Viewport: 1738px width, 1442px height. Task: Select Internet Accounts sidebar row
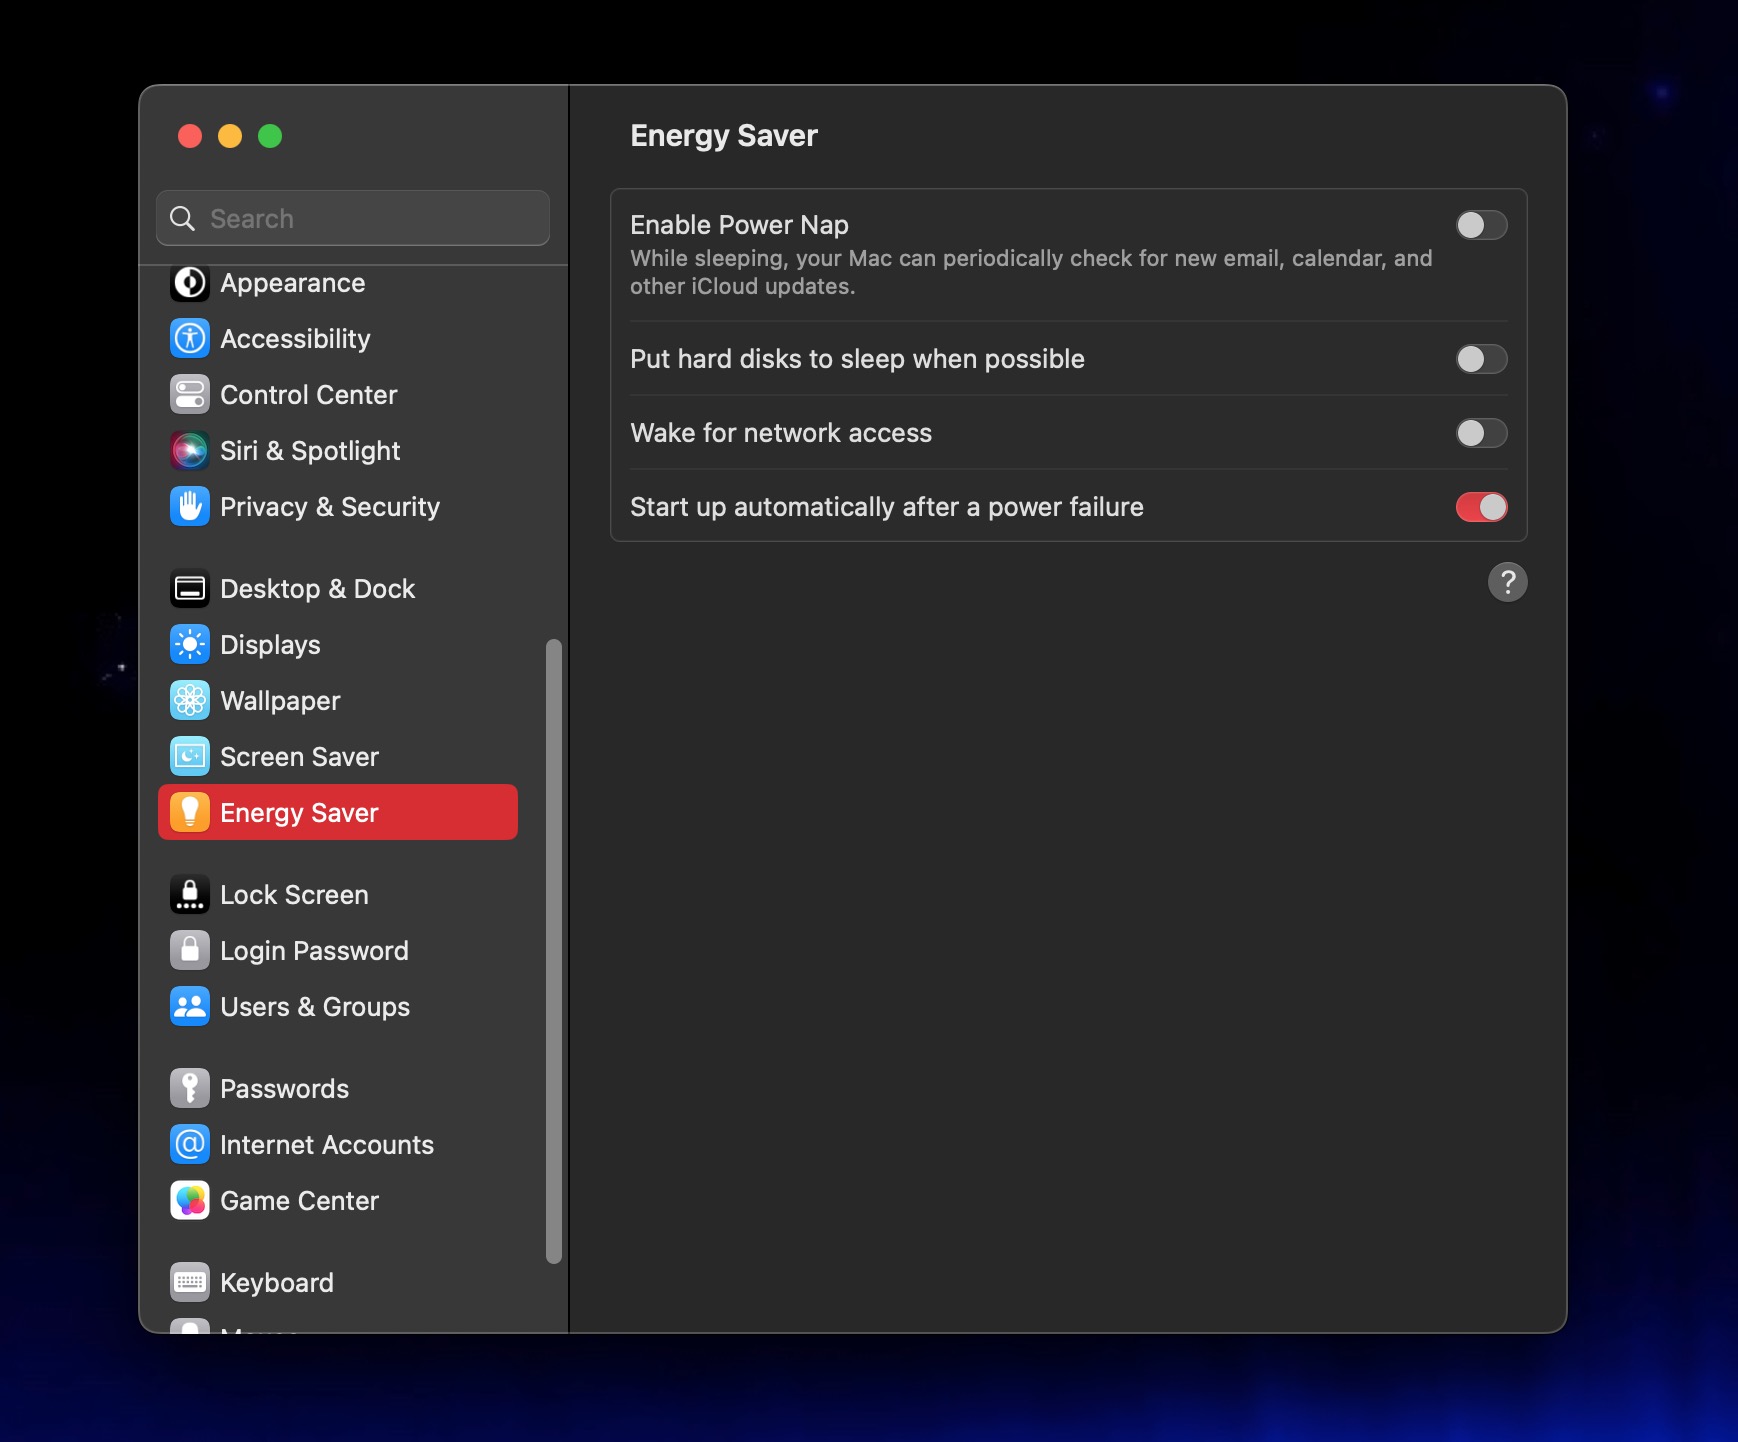click(338, 1145)
